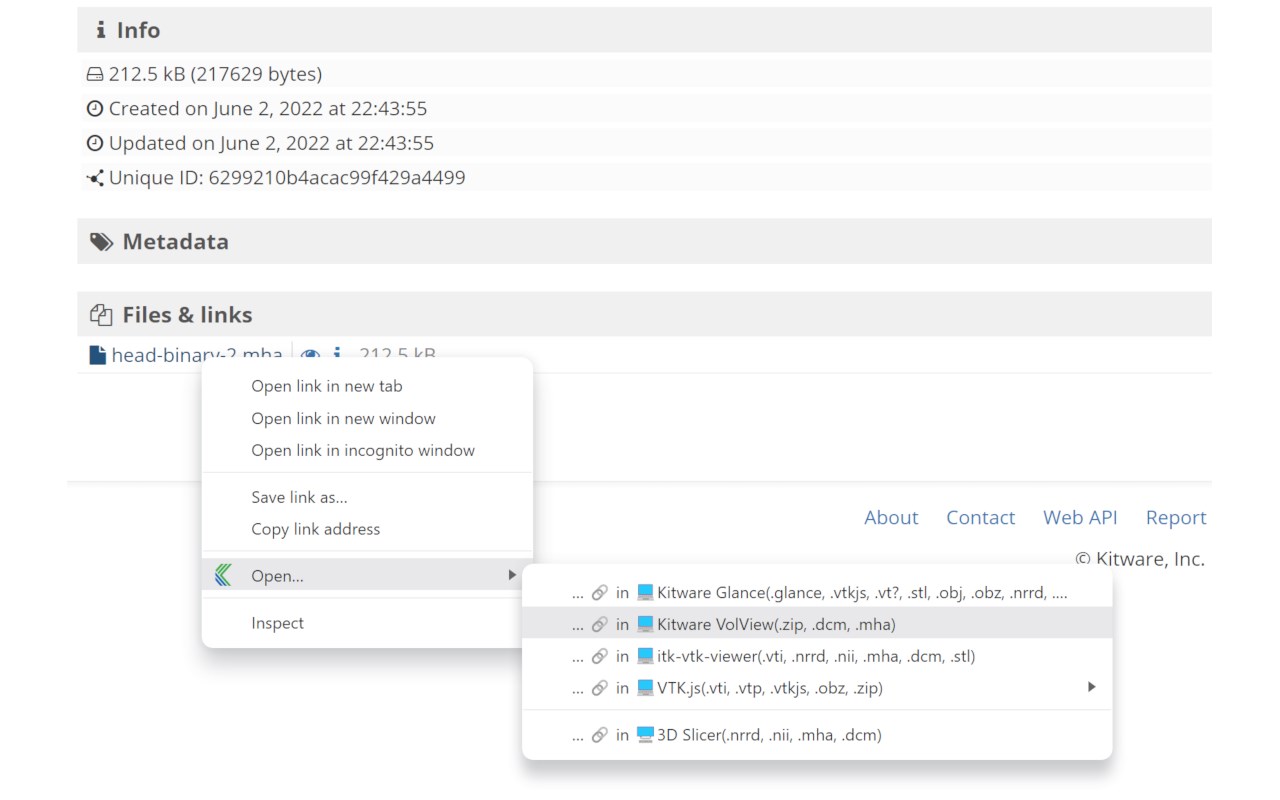1280x800 pixels.
Task: Click the share icon beside Unique ID
Action: click(x=95, y=178)
